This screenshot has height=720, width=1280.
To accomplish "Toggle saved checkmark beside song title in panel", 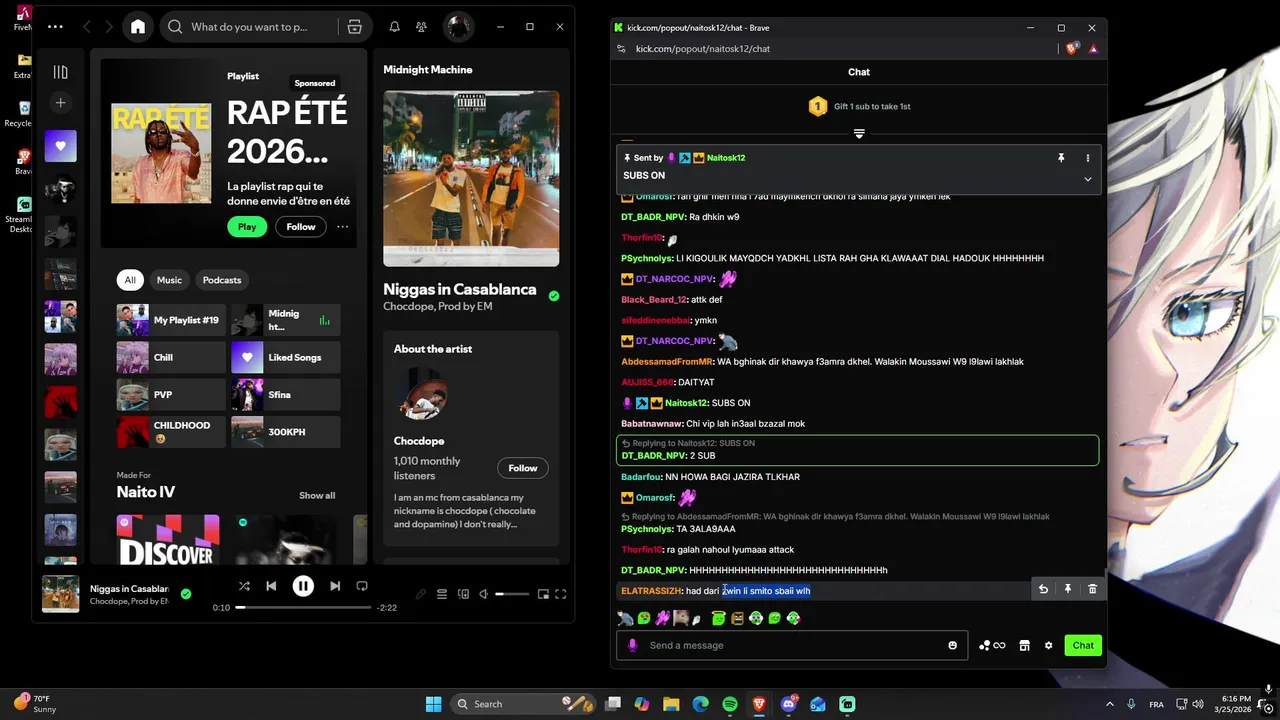I will [554, 296].
